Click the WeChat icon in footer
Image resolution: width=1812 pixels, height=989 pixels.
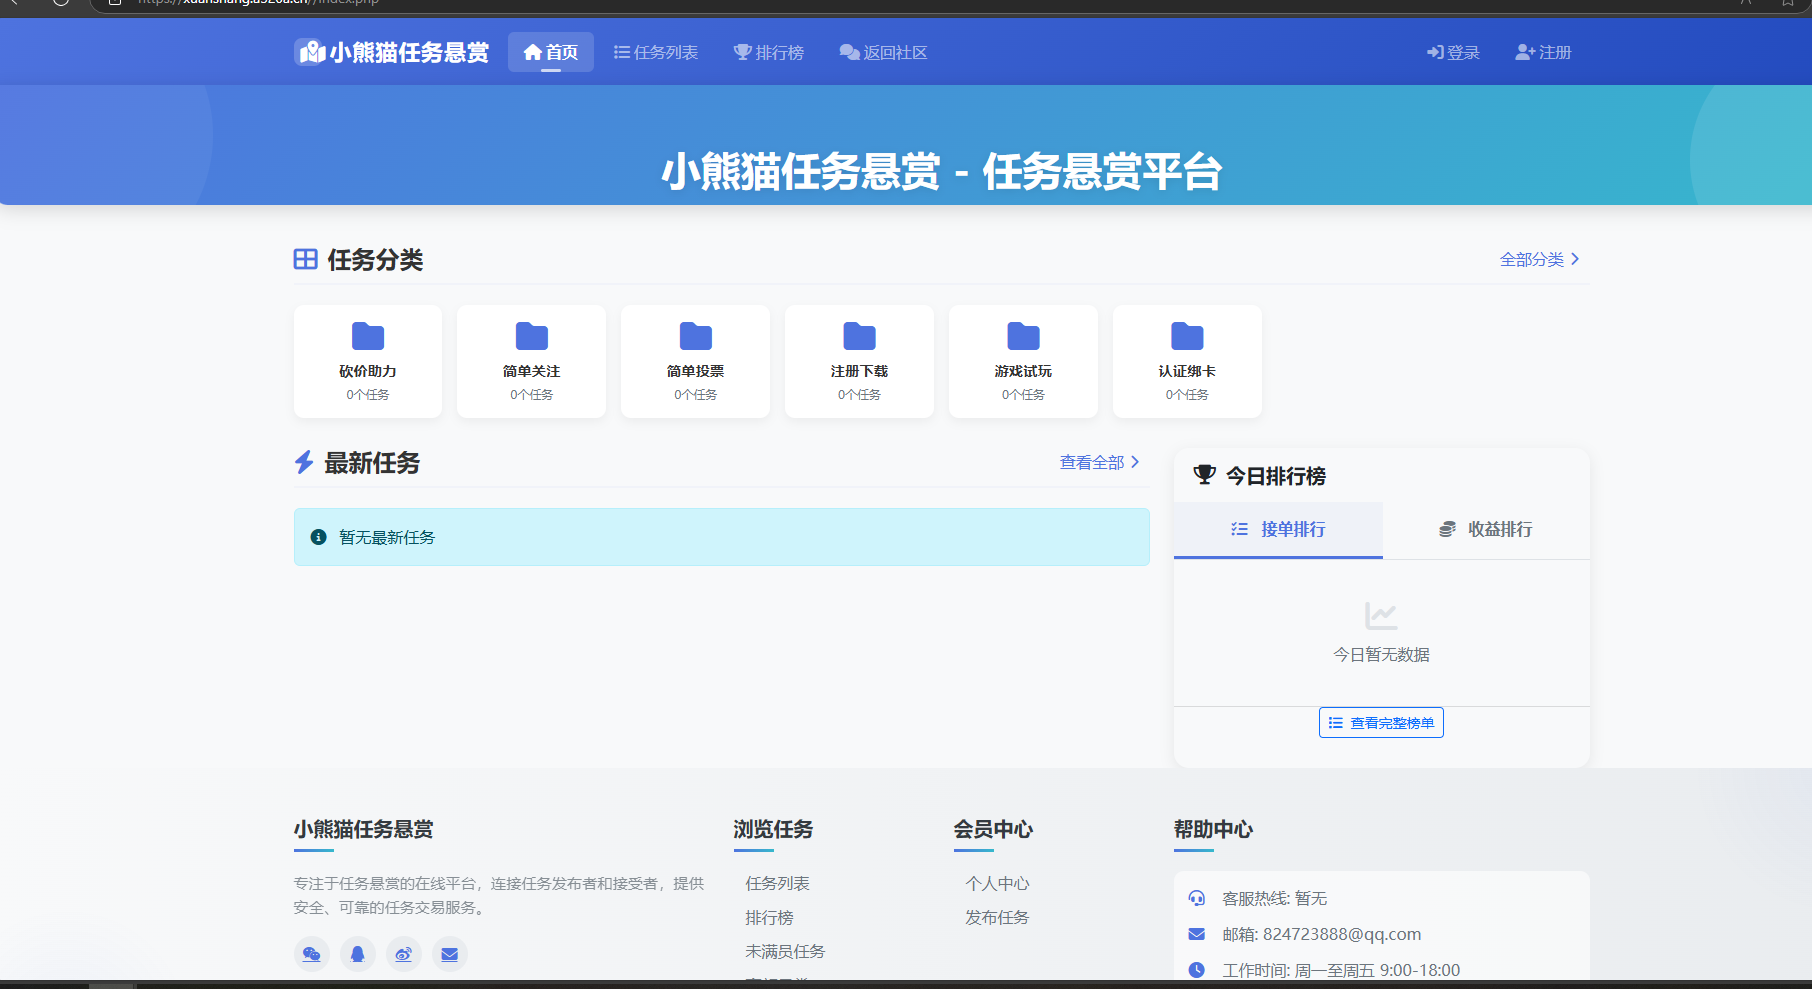(x=311, y=954)
